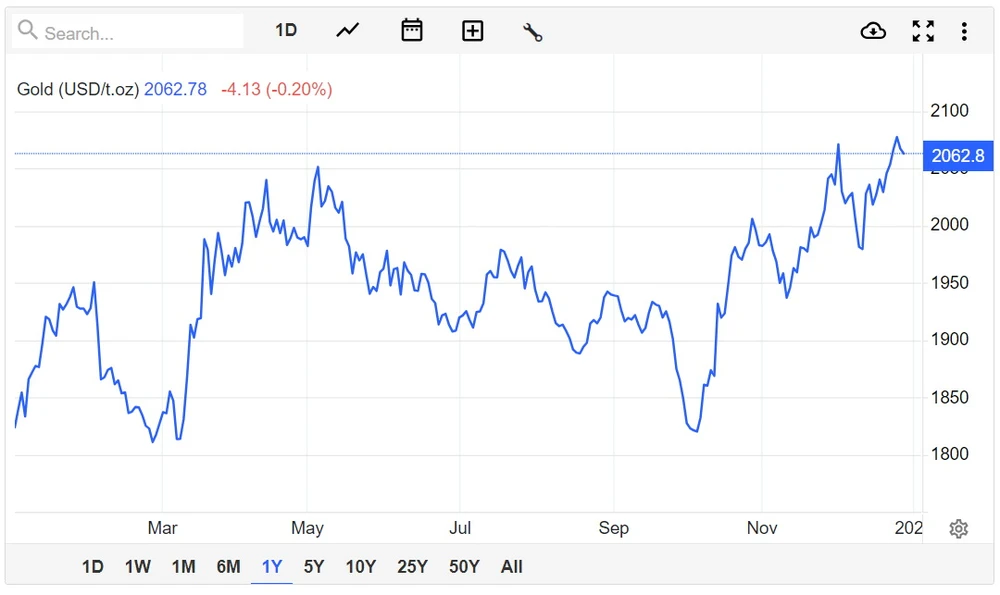Open the 1D interval dropdown
This screenshot has width=1000, height=595.
(x=286, y=31)
